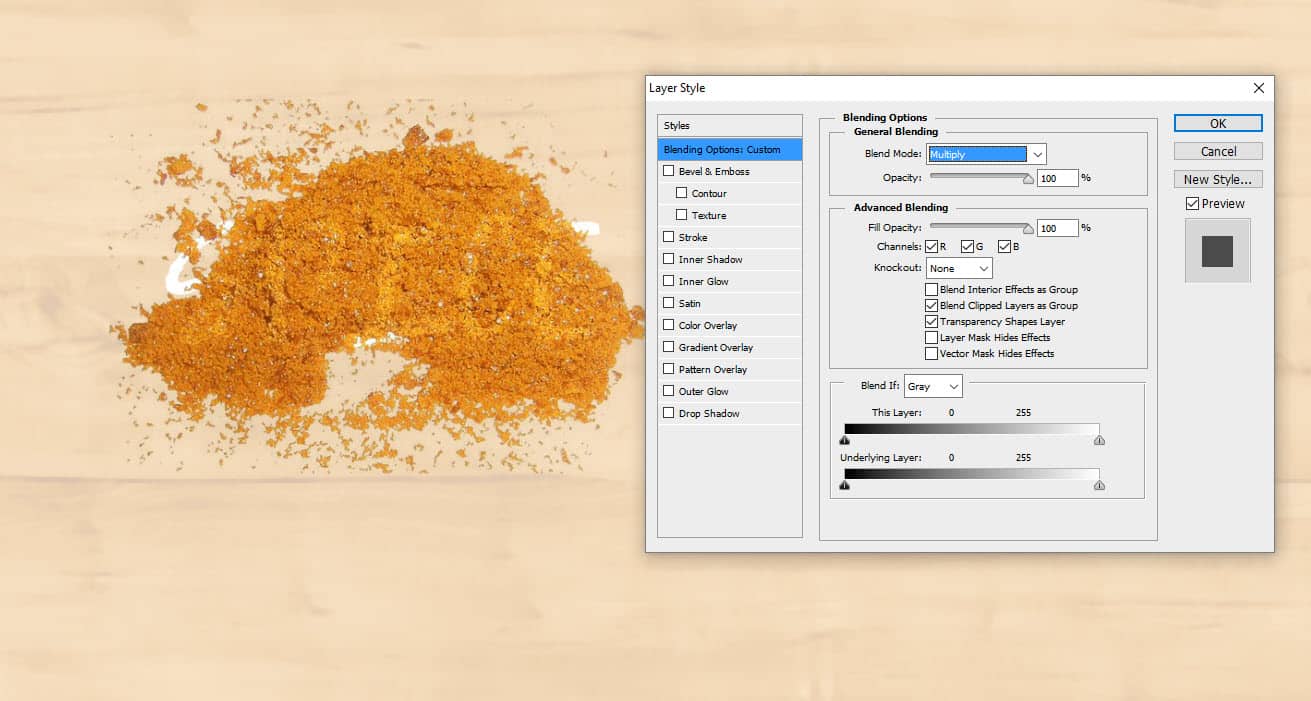Screen dimensions: 1311x701
Task: Open the Blend If channel dropdown
Action: pos(932,386)
